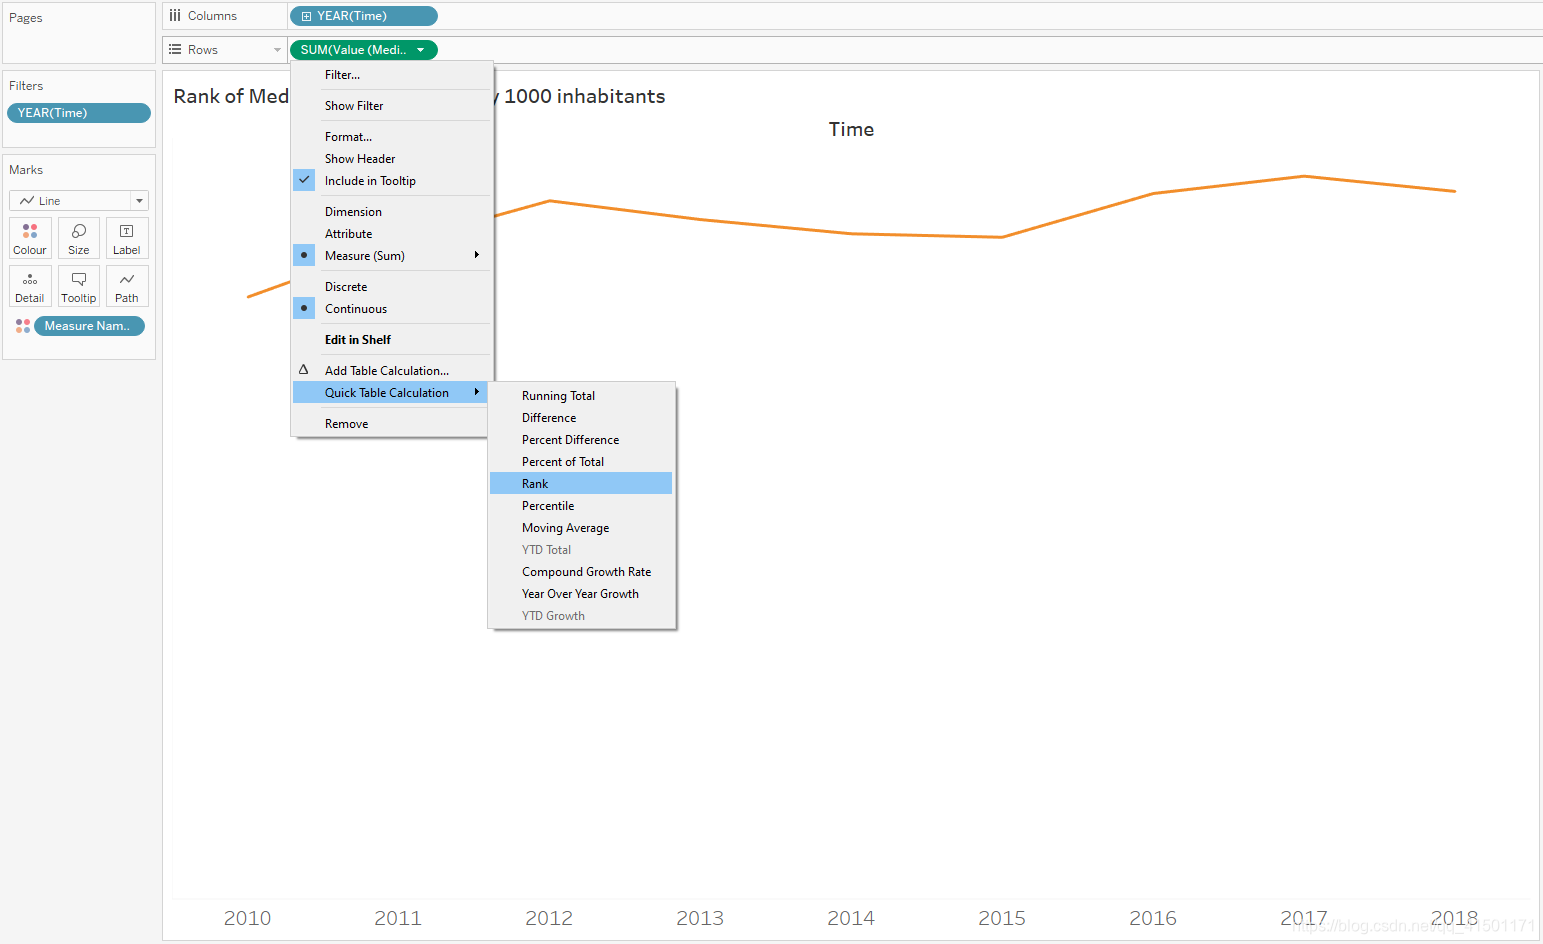The width and height of the screenshot is (1543, 944).
Task: Click the YEAR(Time) pill on Columns
Action: [364, 16]
